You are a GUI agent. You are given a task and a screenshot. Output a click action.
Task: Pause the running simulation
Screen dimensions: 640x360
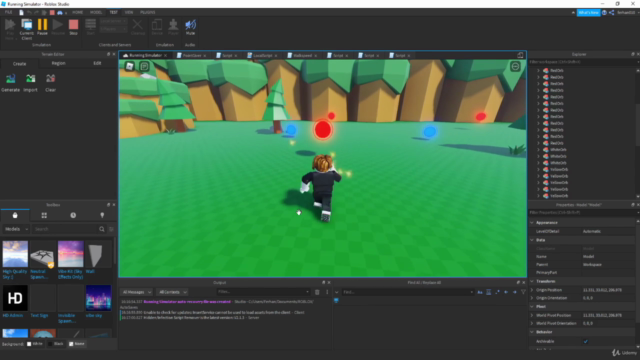(x=42, y=27)
